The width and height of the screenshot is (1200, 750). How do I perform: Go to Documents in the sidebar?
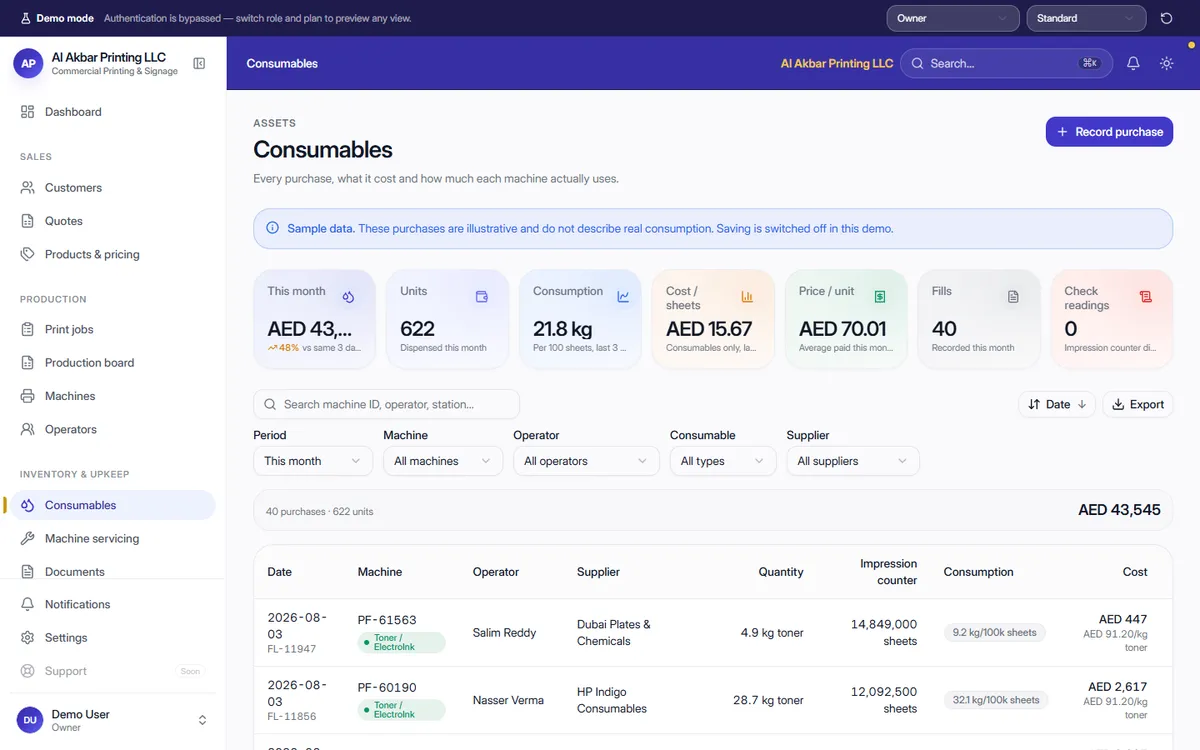[x=113, y=571]
